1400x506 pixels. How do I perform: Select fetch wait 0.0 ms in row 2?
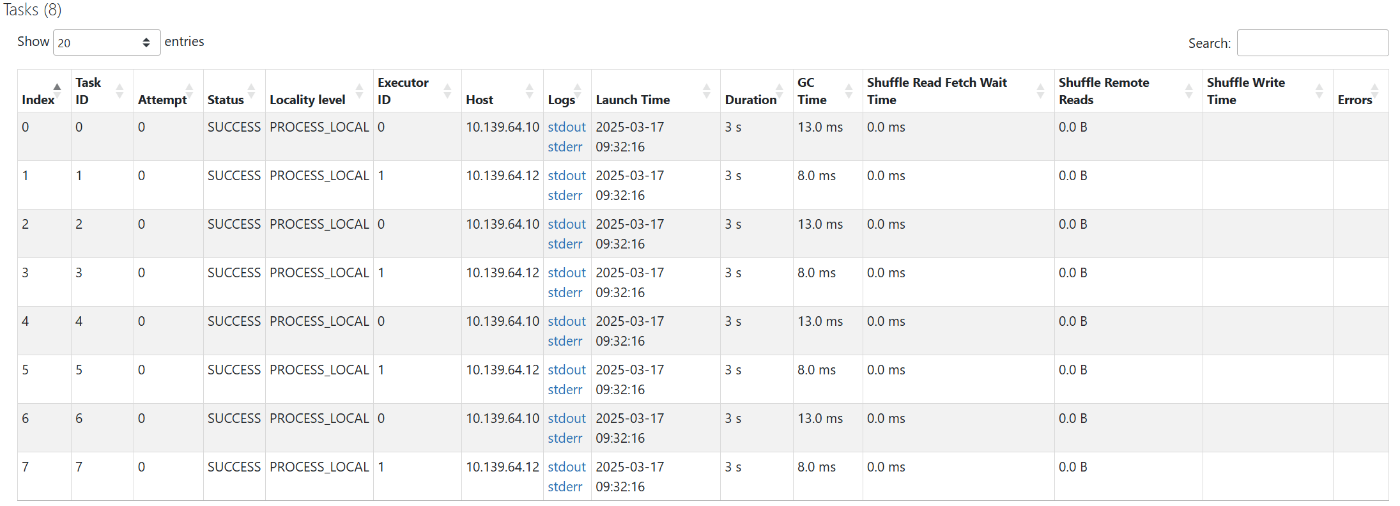click(x=886, y=224)
